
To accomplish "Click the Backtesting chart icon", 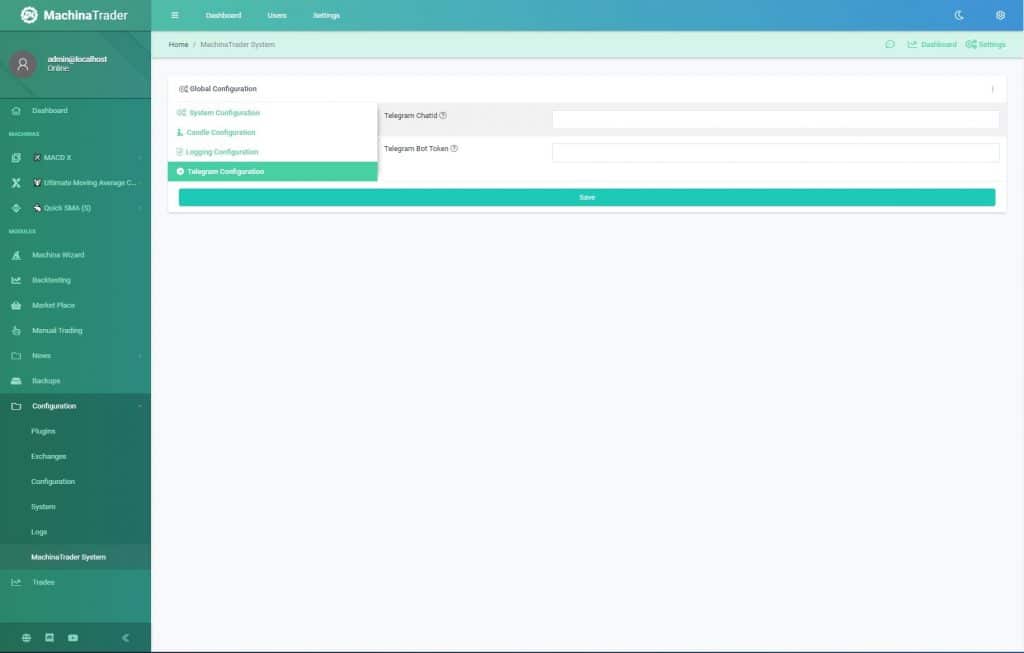I will tap(16, 280).
